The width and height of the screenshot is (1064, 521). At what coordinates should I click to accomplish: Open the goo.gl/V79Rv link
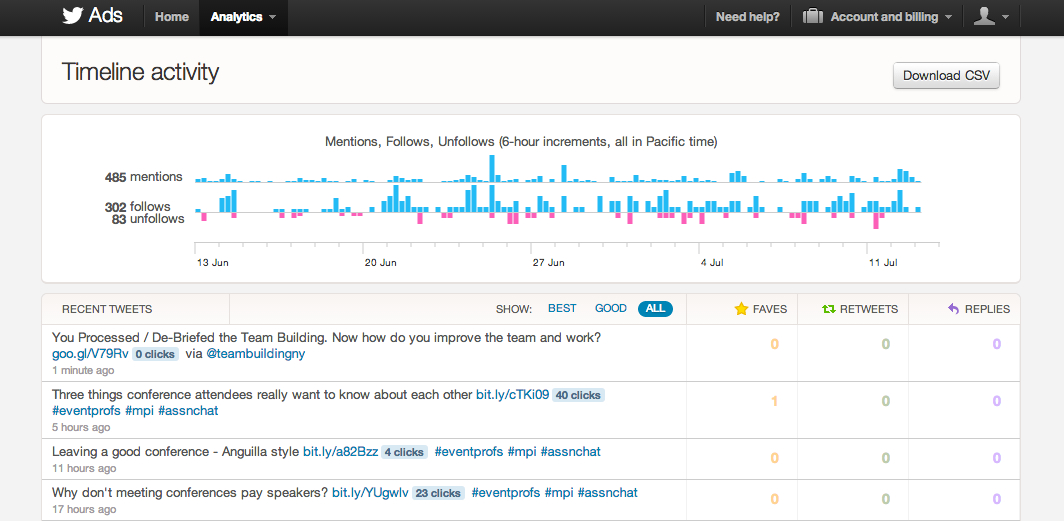tap(90, 354)
